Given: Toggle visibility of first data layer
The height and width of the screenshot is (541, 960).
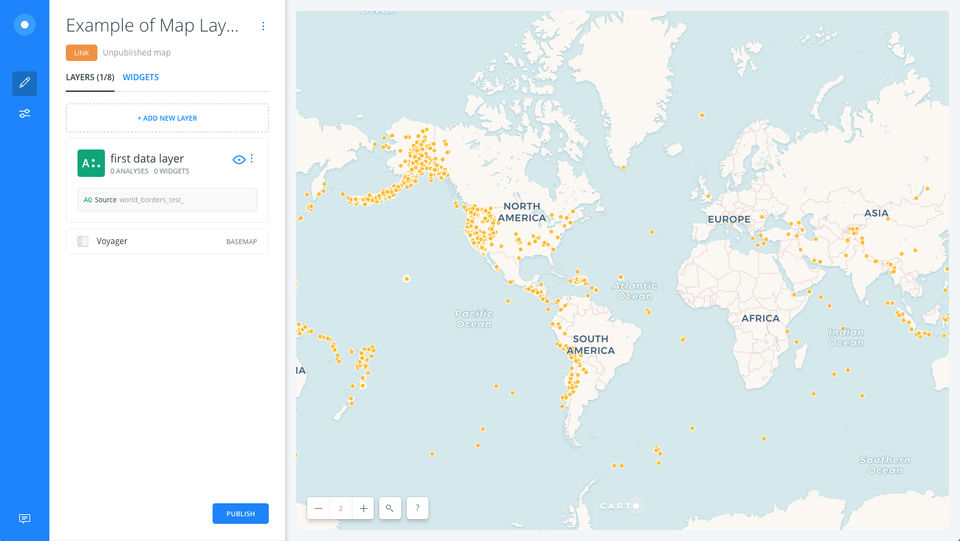Looking at the screenshot, I should (x=239, y=160).
